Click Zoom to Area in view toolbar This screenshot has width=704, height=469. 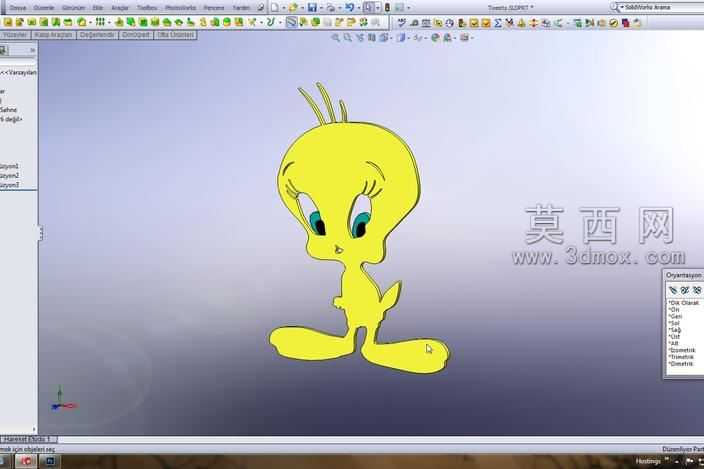click(348, 38)
